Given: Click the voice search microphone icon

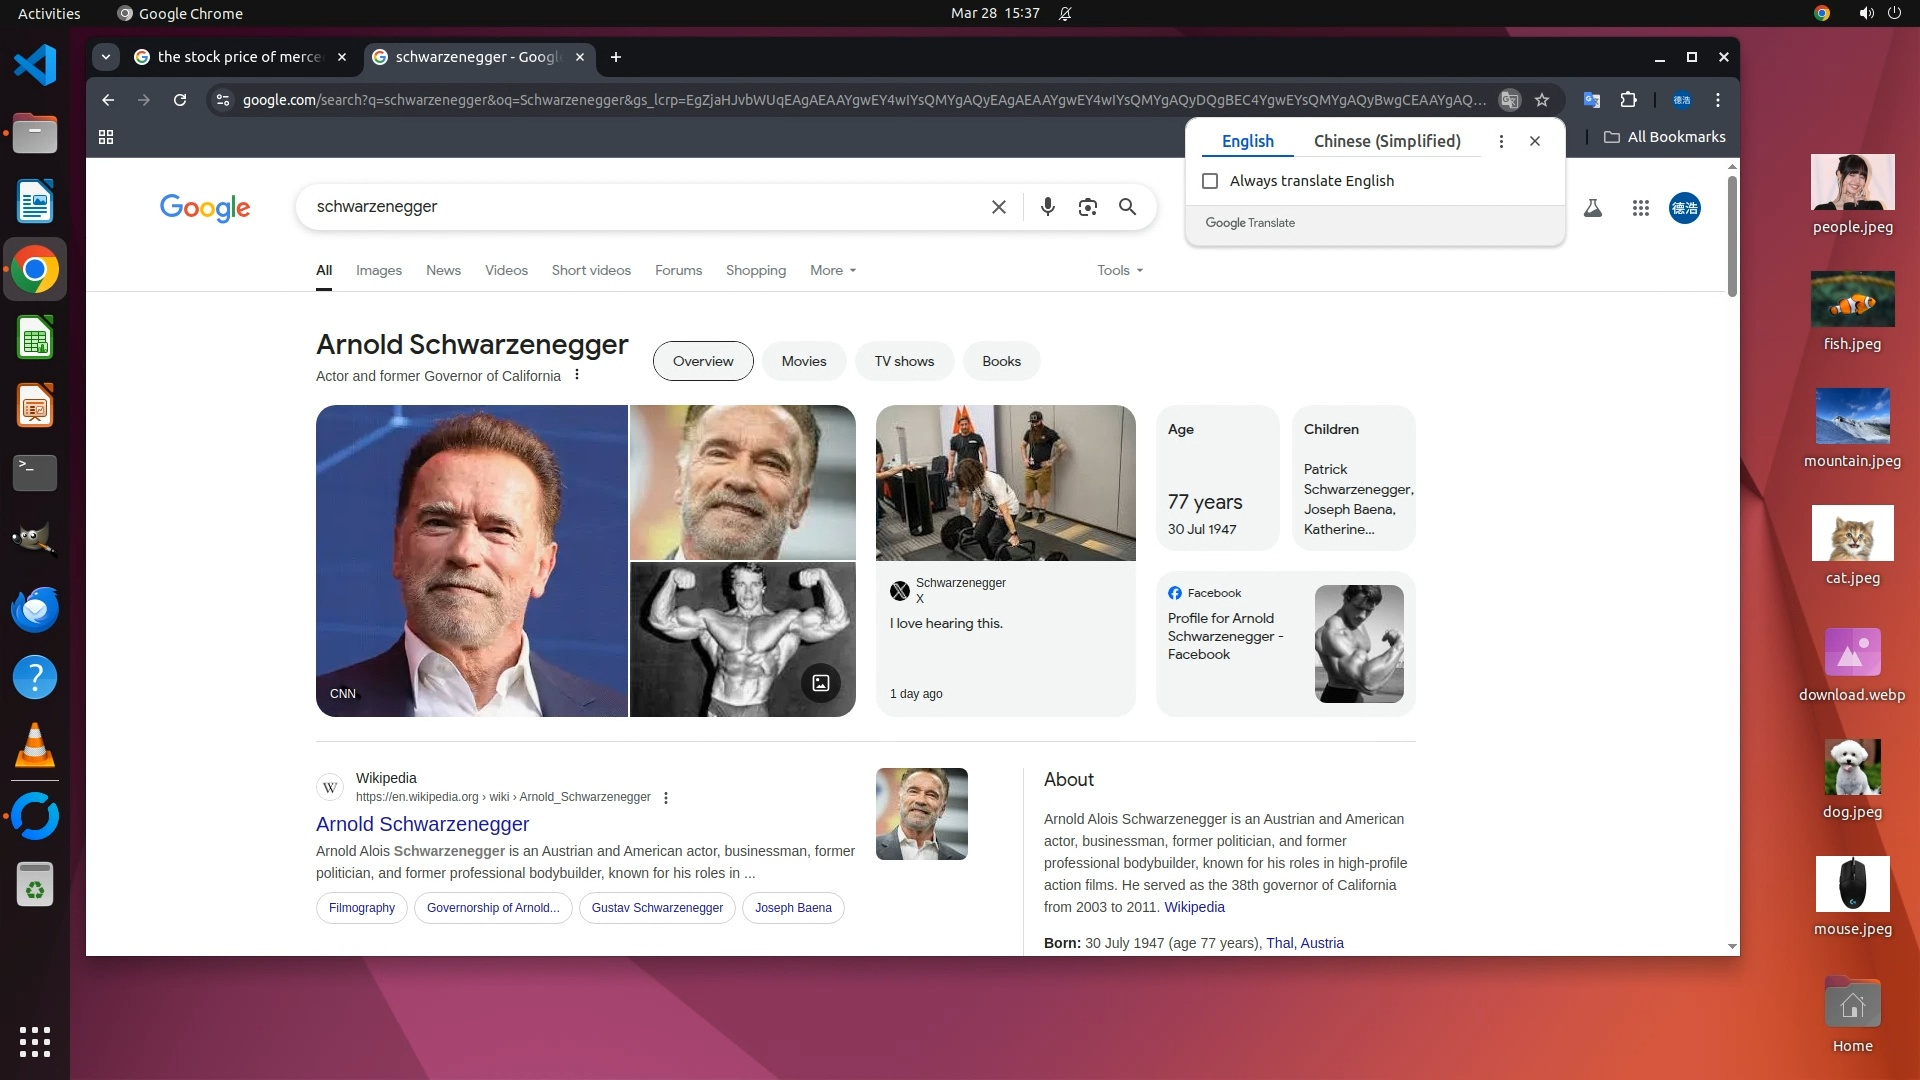Looking at the screenshot, I should (1047, 207).
